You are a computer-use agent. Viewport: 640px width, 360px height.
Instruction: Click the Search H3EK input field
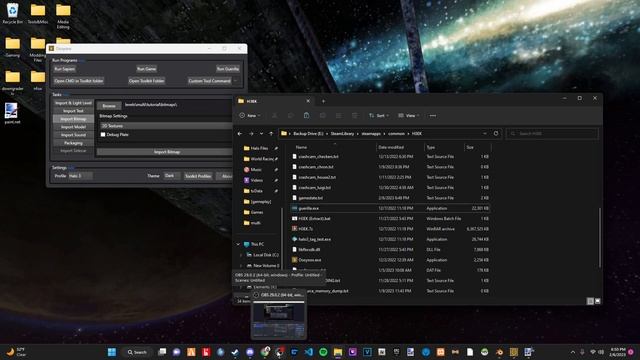pyautogui.click(x=552, y=133)
